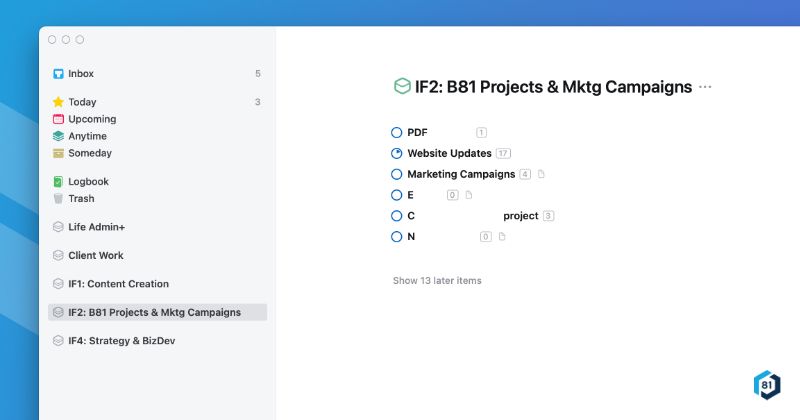Mark the PDF project circle complete
The height and width of the screenshot is (420, 800).
click(397, 132)
